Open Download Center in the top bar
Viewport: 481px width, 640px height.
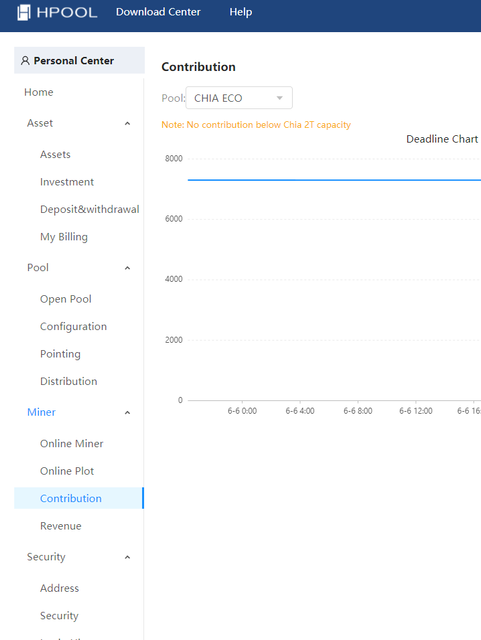(x=158, y=12)
